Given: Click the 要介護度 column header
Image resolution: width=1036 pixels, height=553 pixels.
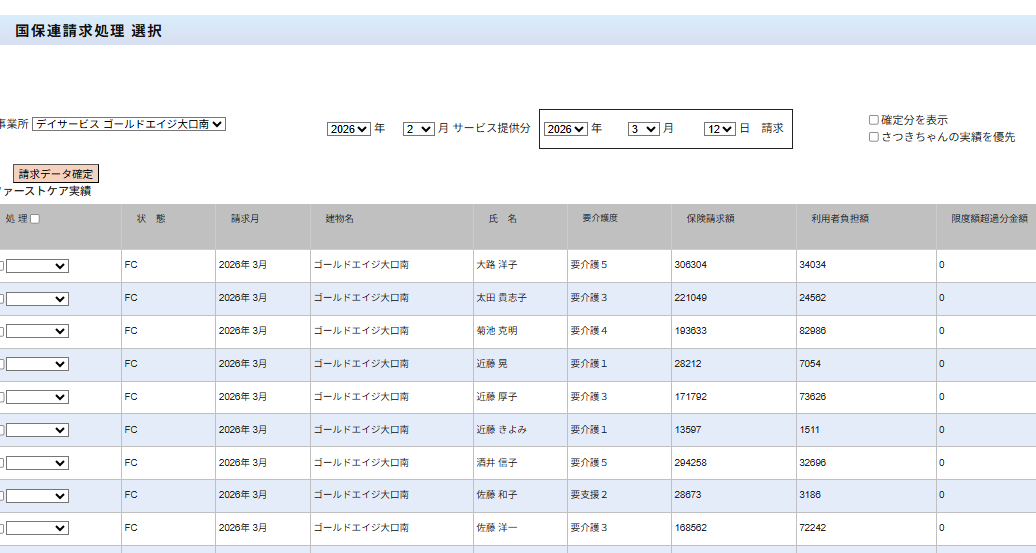Looking at the screenshot, I should pos(600,218).
